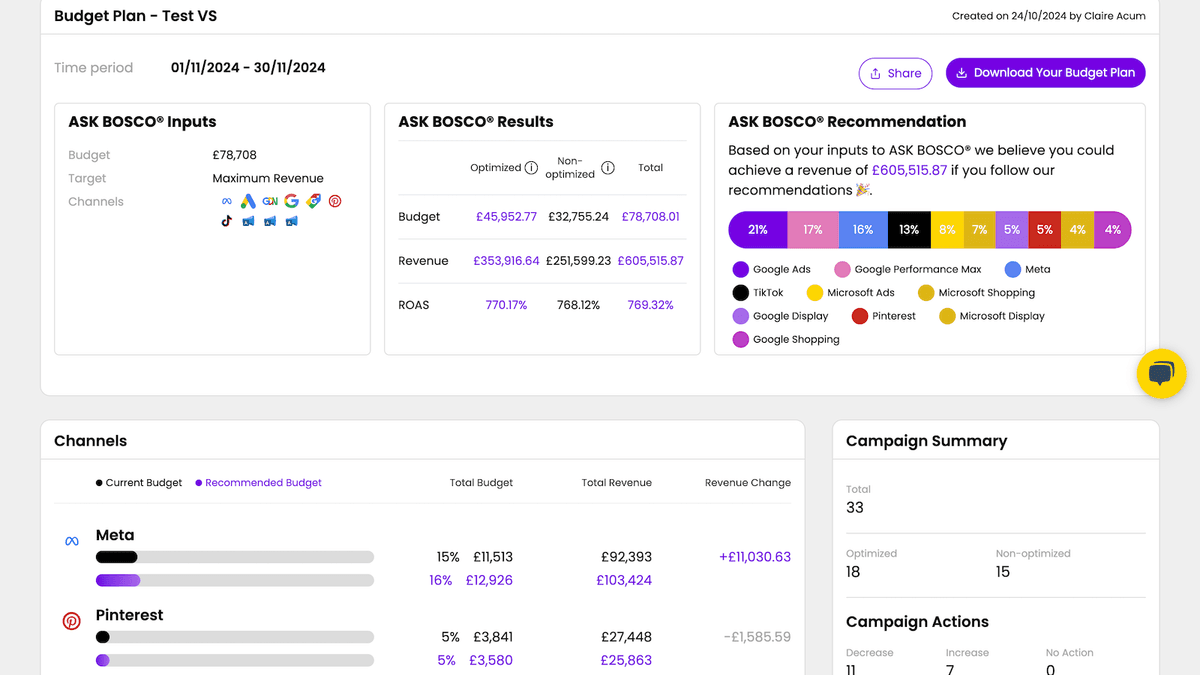Click the 01/11/2024 - 30/11/2024 time period
The height and width of the screenshot is (675, 1200).
click(x=246, y=67)
